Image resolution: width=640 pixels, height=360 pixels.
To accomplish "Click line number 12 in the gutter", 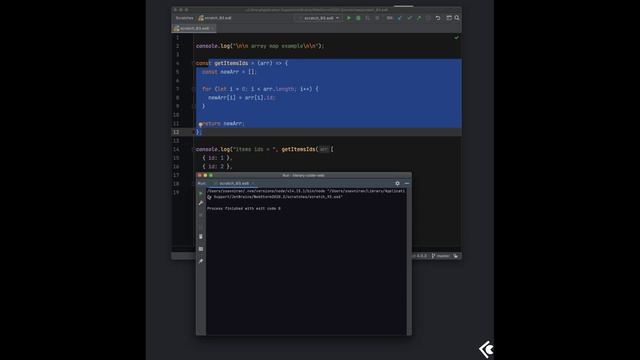I will (x=176, y=132).
